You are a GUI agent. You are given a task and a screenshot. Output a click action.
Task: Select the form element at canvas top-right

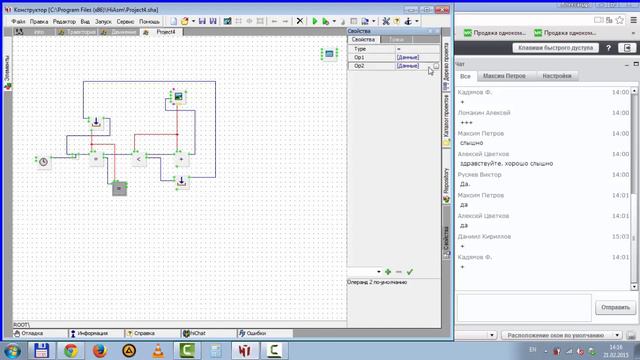pyautogui.click(x=329, y=54)
